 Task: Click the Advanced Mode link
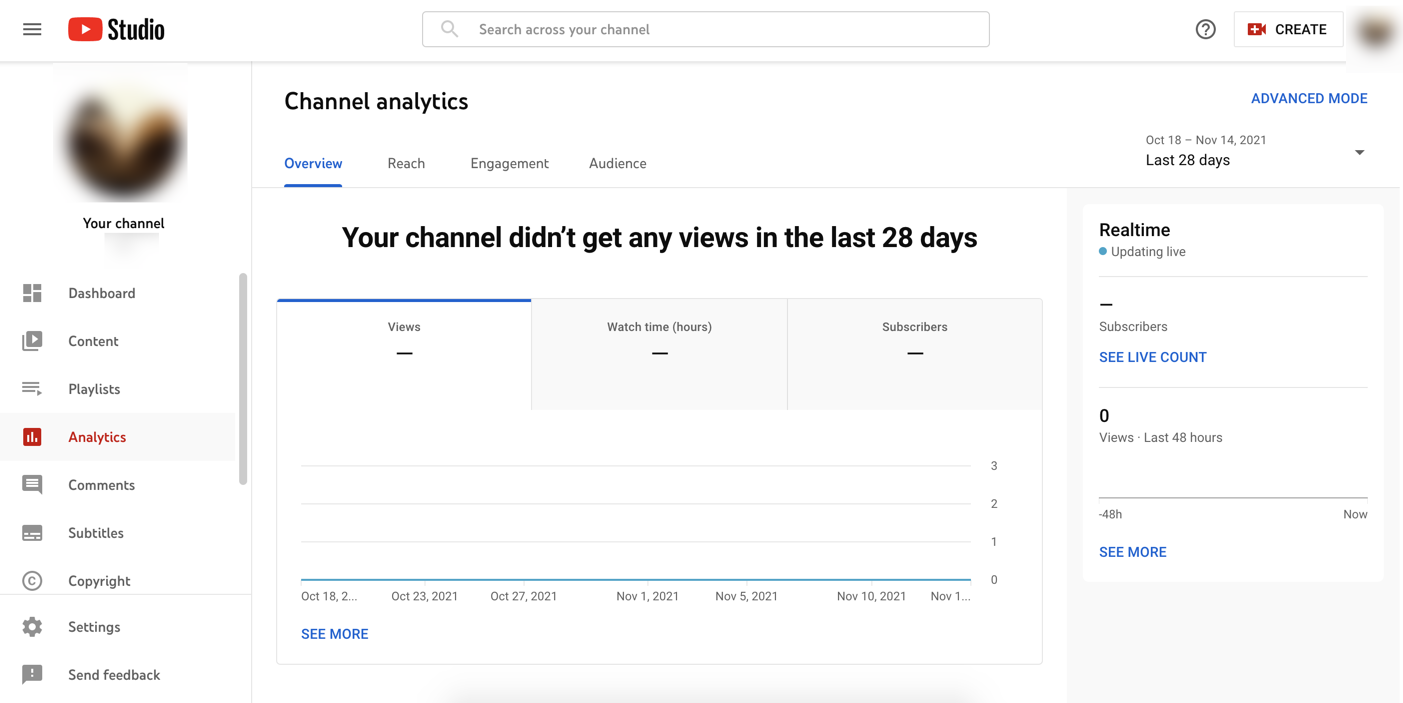[x=1309, y=98]
